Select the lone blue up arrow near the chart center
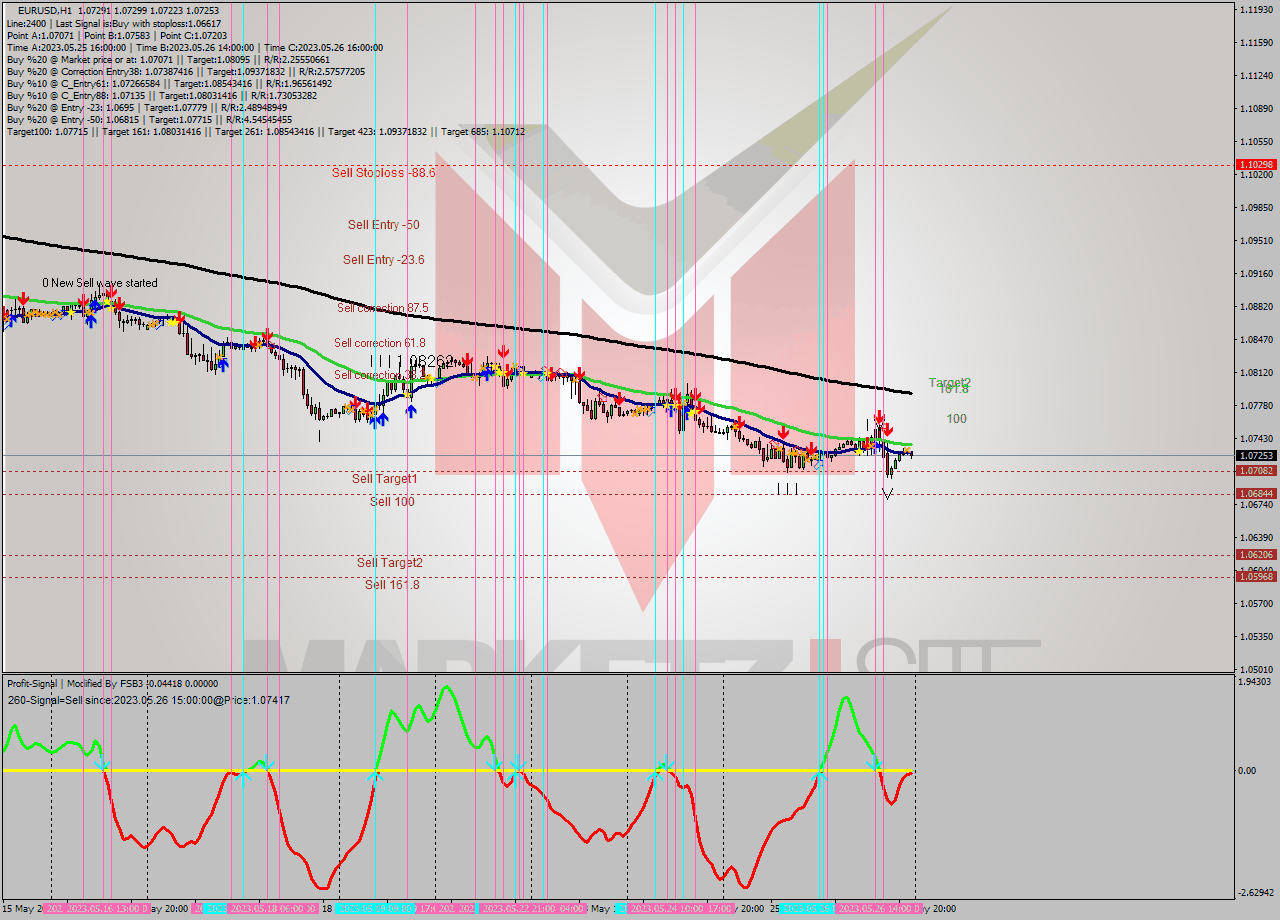 click(409, 410)
